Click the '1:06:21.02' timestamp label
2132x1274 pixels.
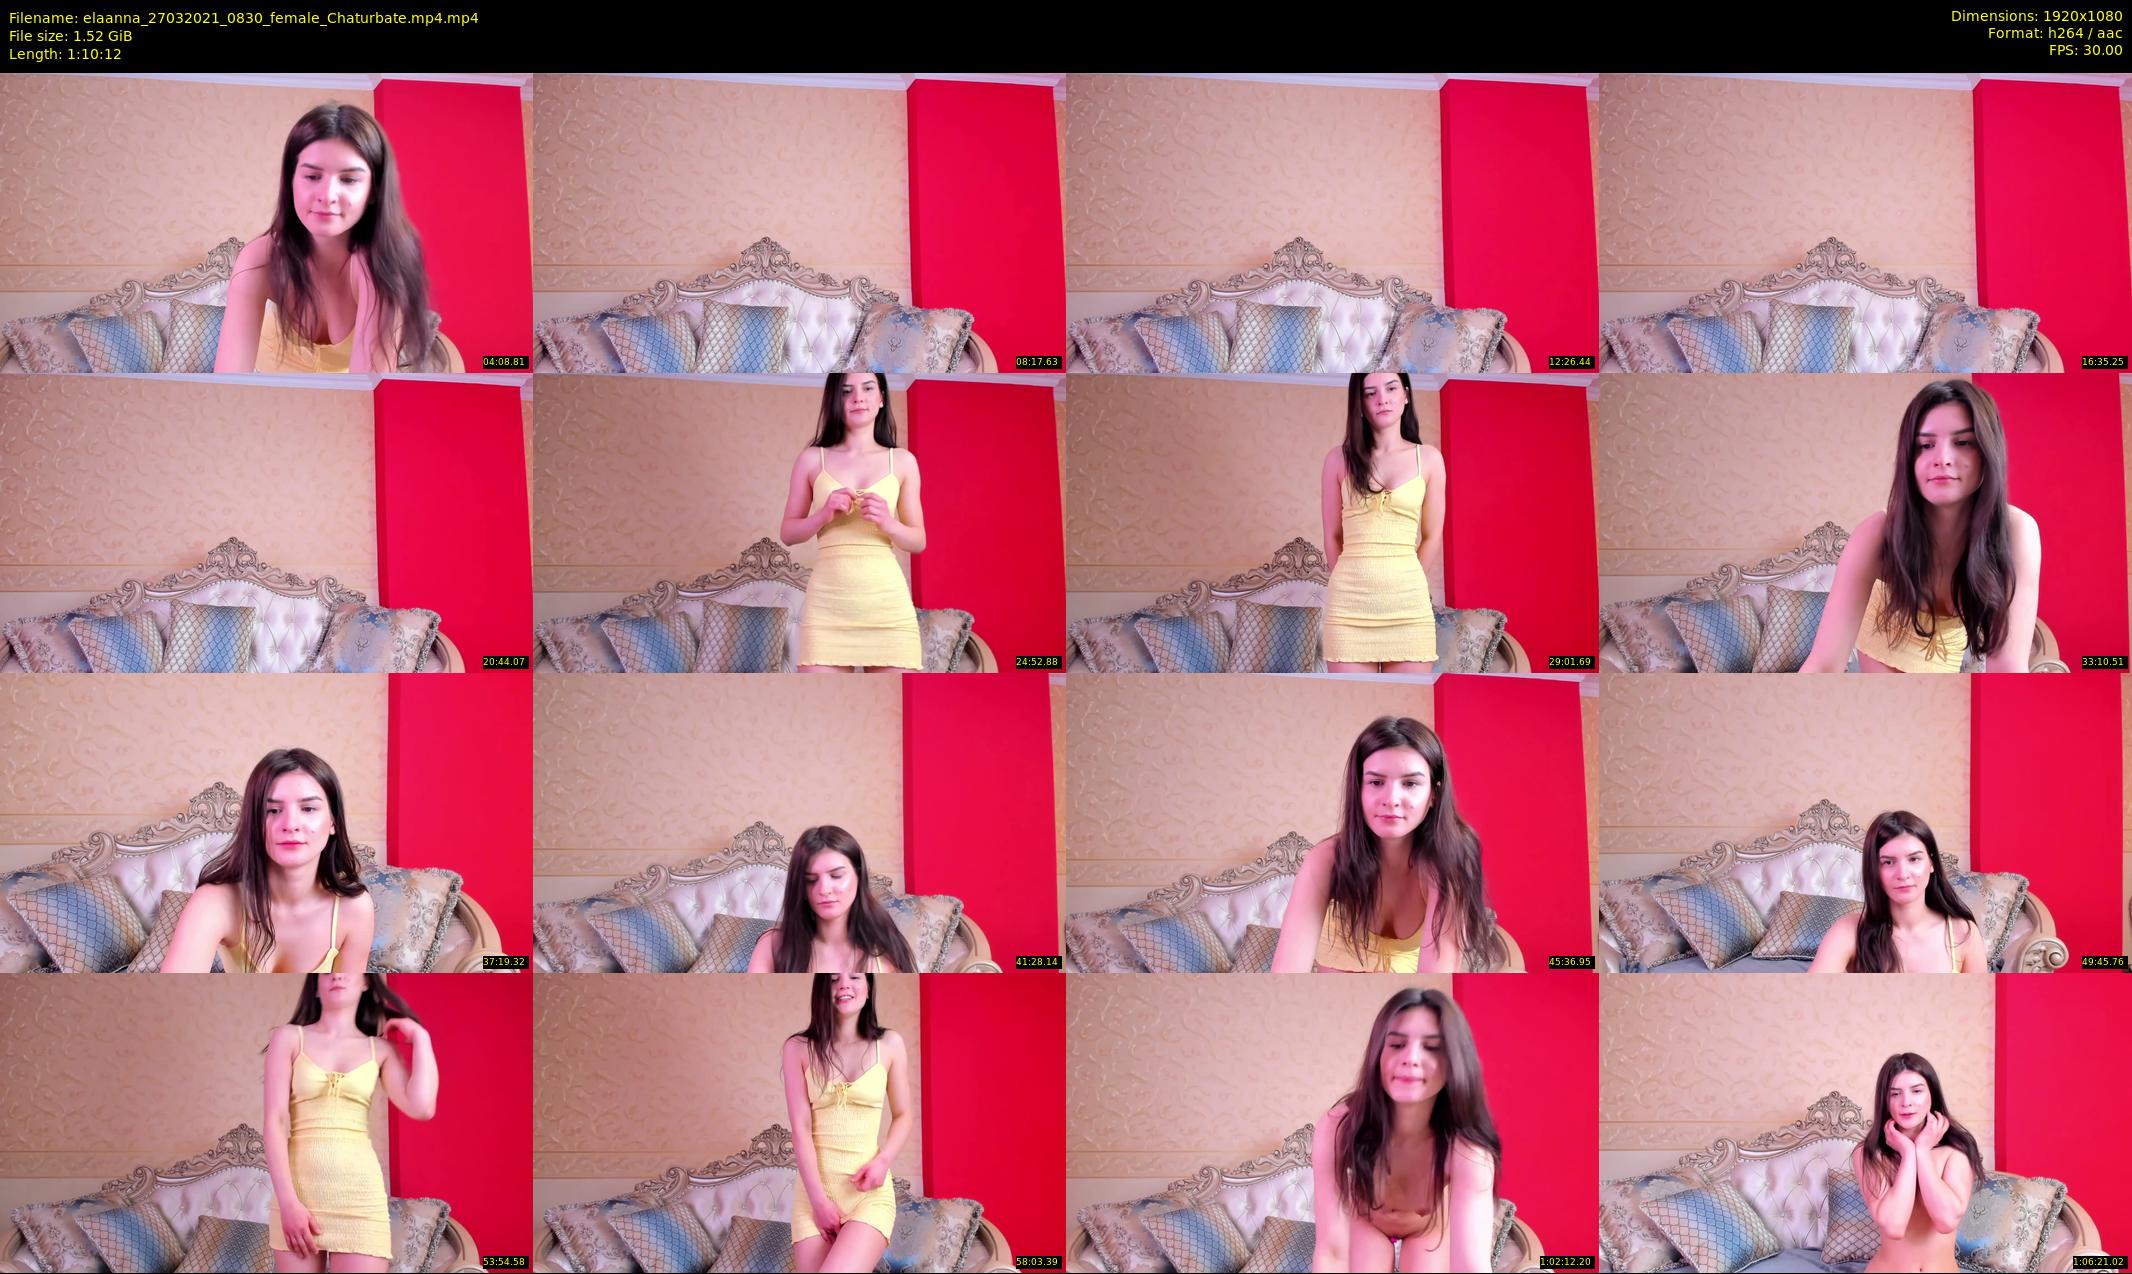coord(2099,1262)
